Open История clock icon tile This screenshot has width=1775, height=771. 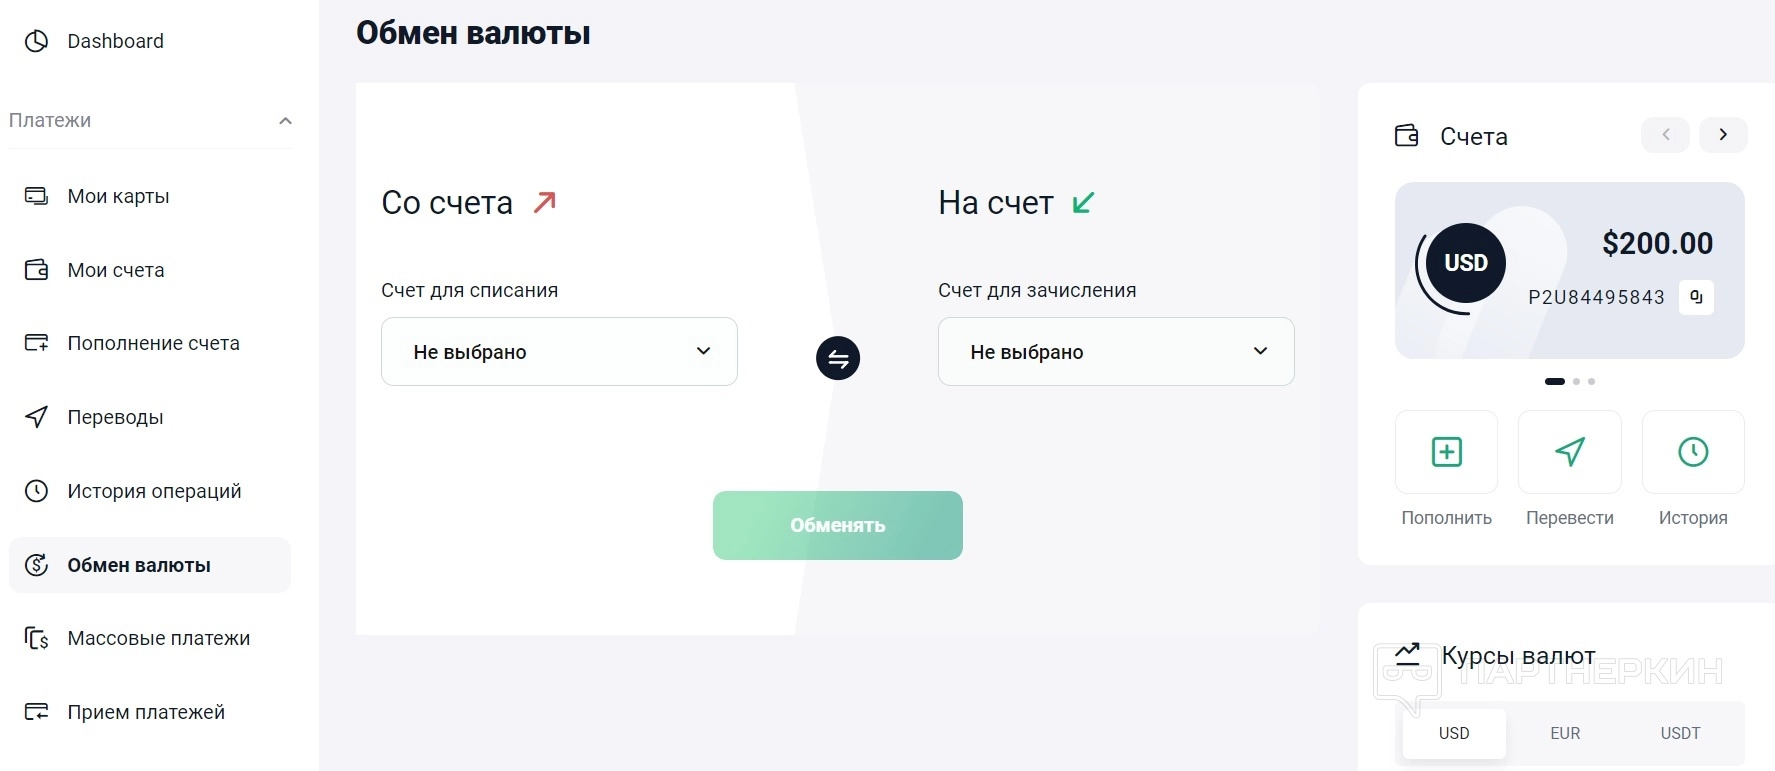[x=1693, y=452]
